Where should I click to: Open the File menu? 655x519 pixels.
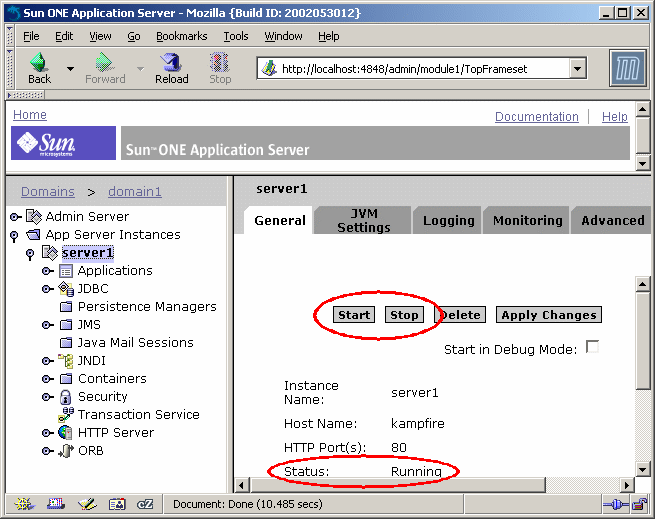[31, 36]
